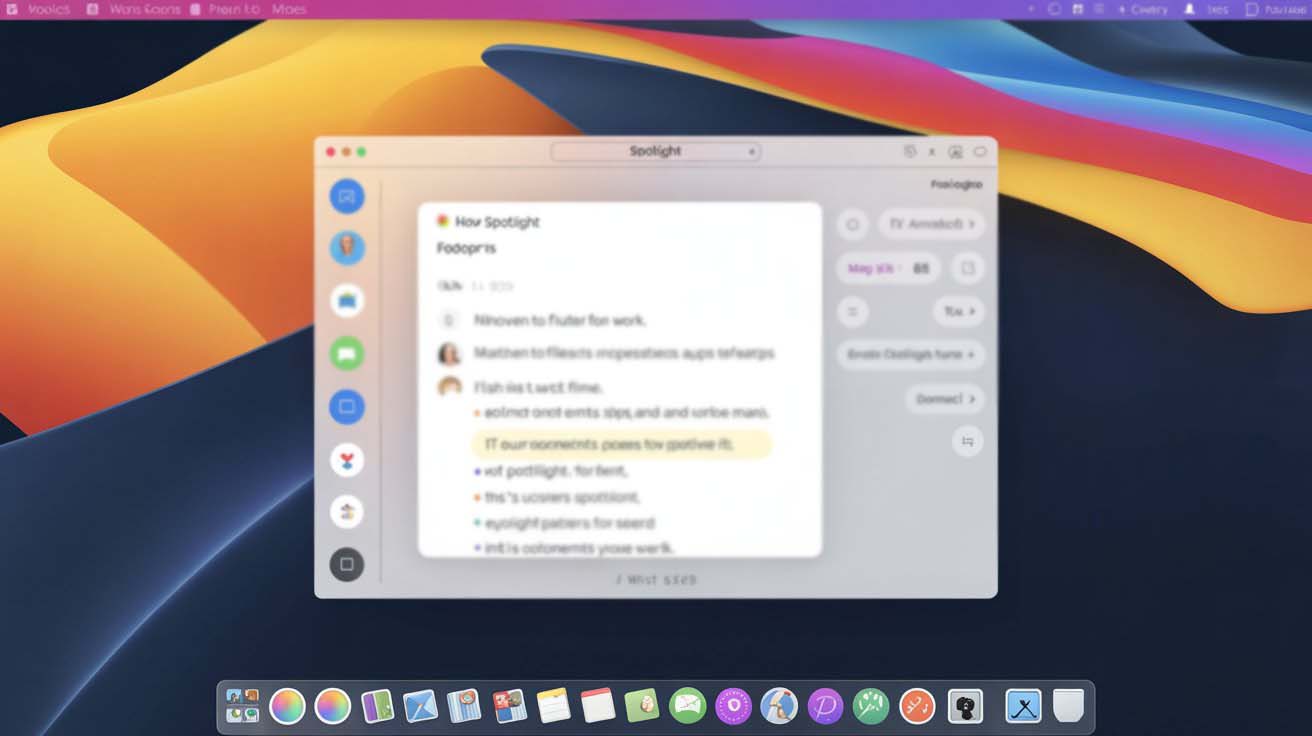Open the Spotlight dropdown in the title bar
The width and height of the screenshot is (1312, 736).
655,151
